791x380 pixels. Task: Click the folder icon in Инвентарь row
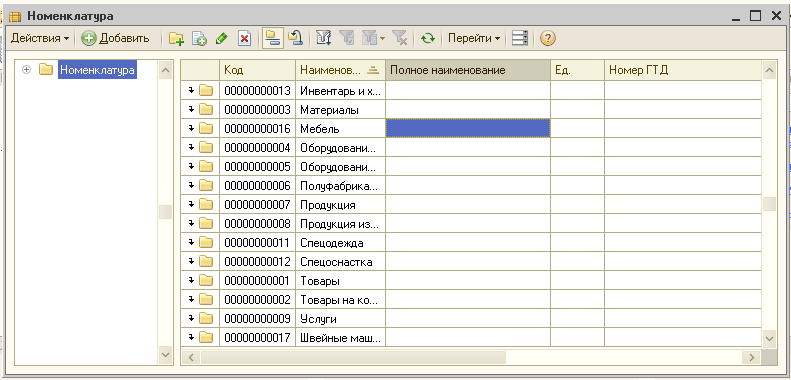(206, 90)
